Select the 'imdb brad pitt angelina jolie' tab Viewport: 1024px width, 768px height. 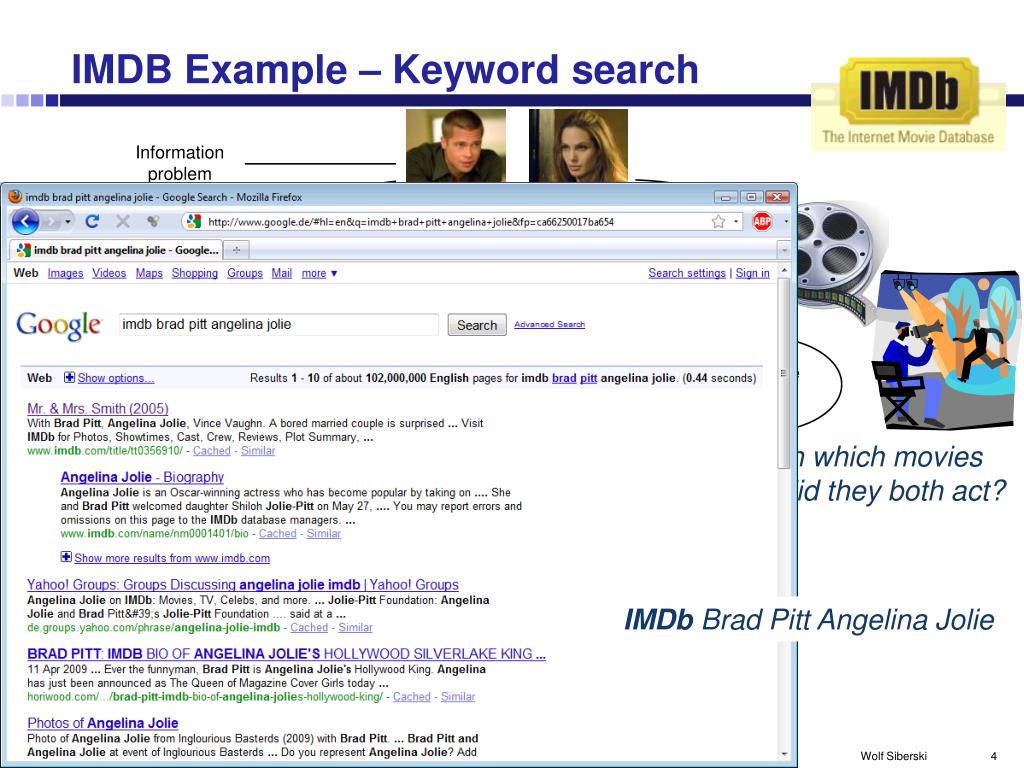pyautogui.click(x=117, y=250)
